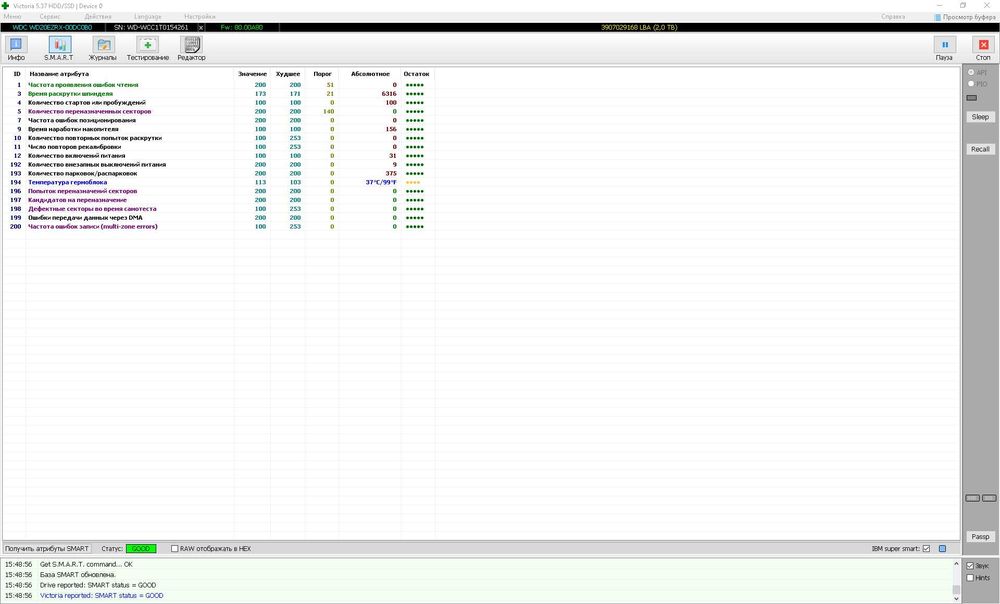This screenshot has width=1000, height=604.
Task: Click the Абсолютное column header
Action: tap(370, 74)
